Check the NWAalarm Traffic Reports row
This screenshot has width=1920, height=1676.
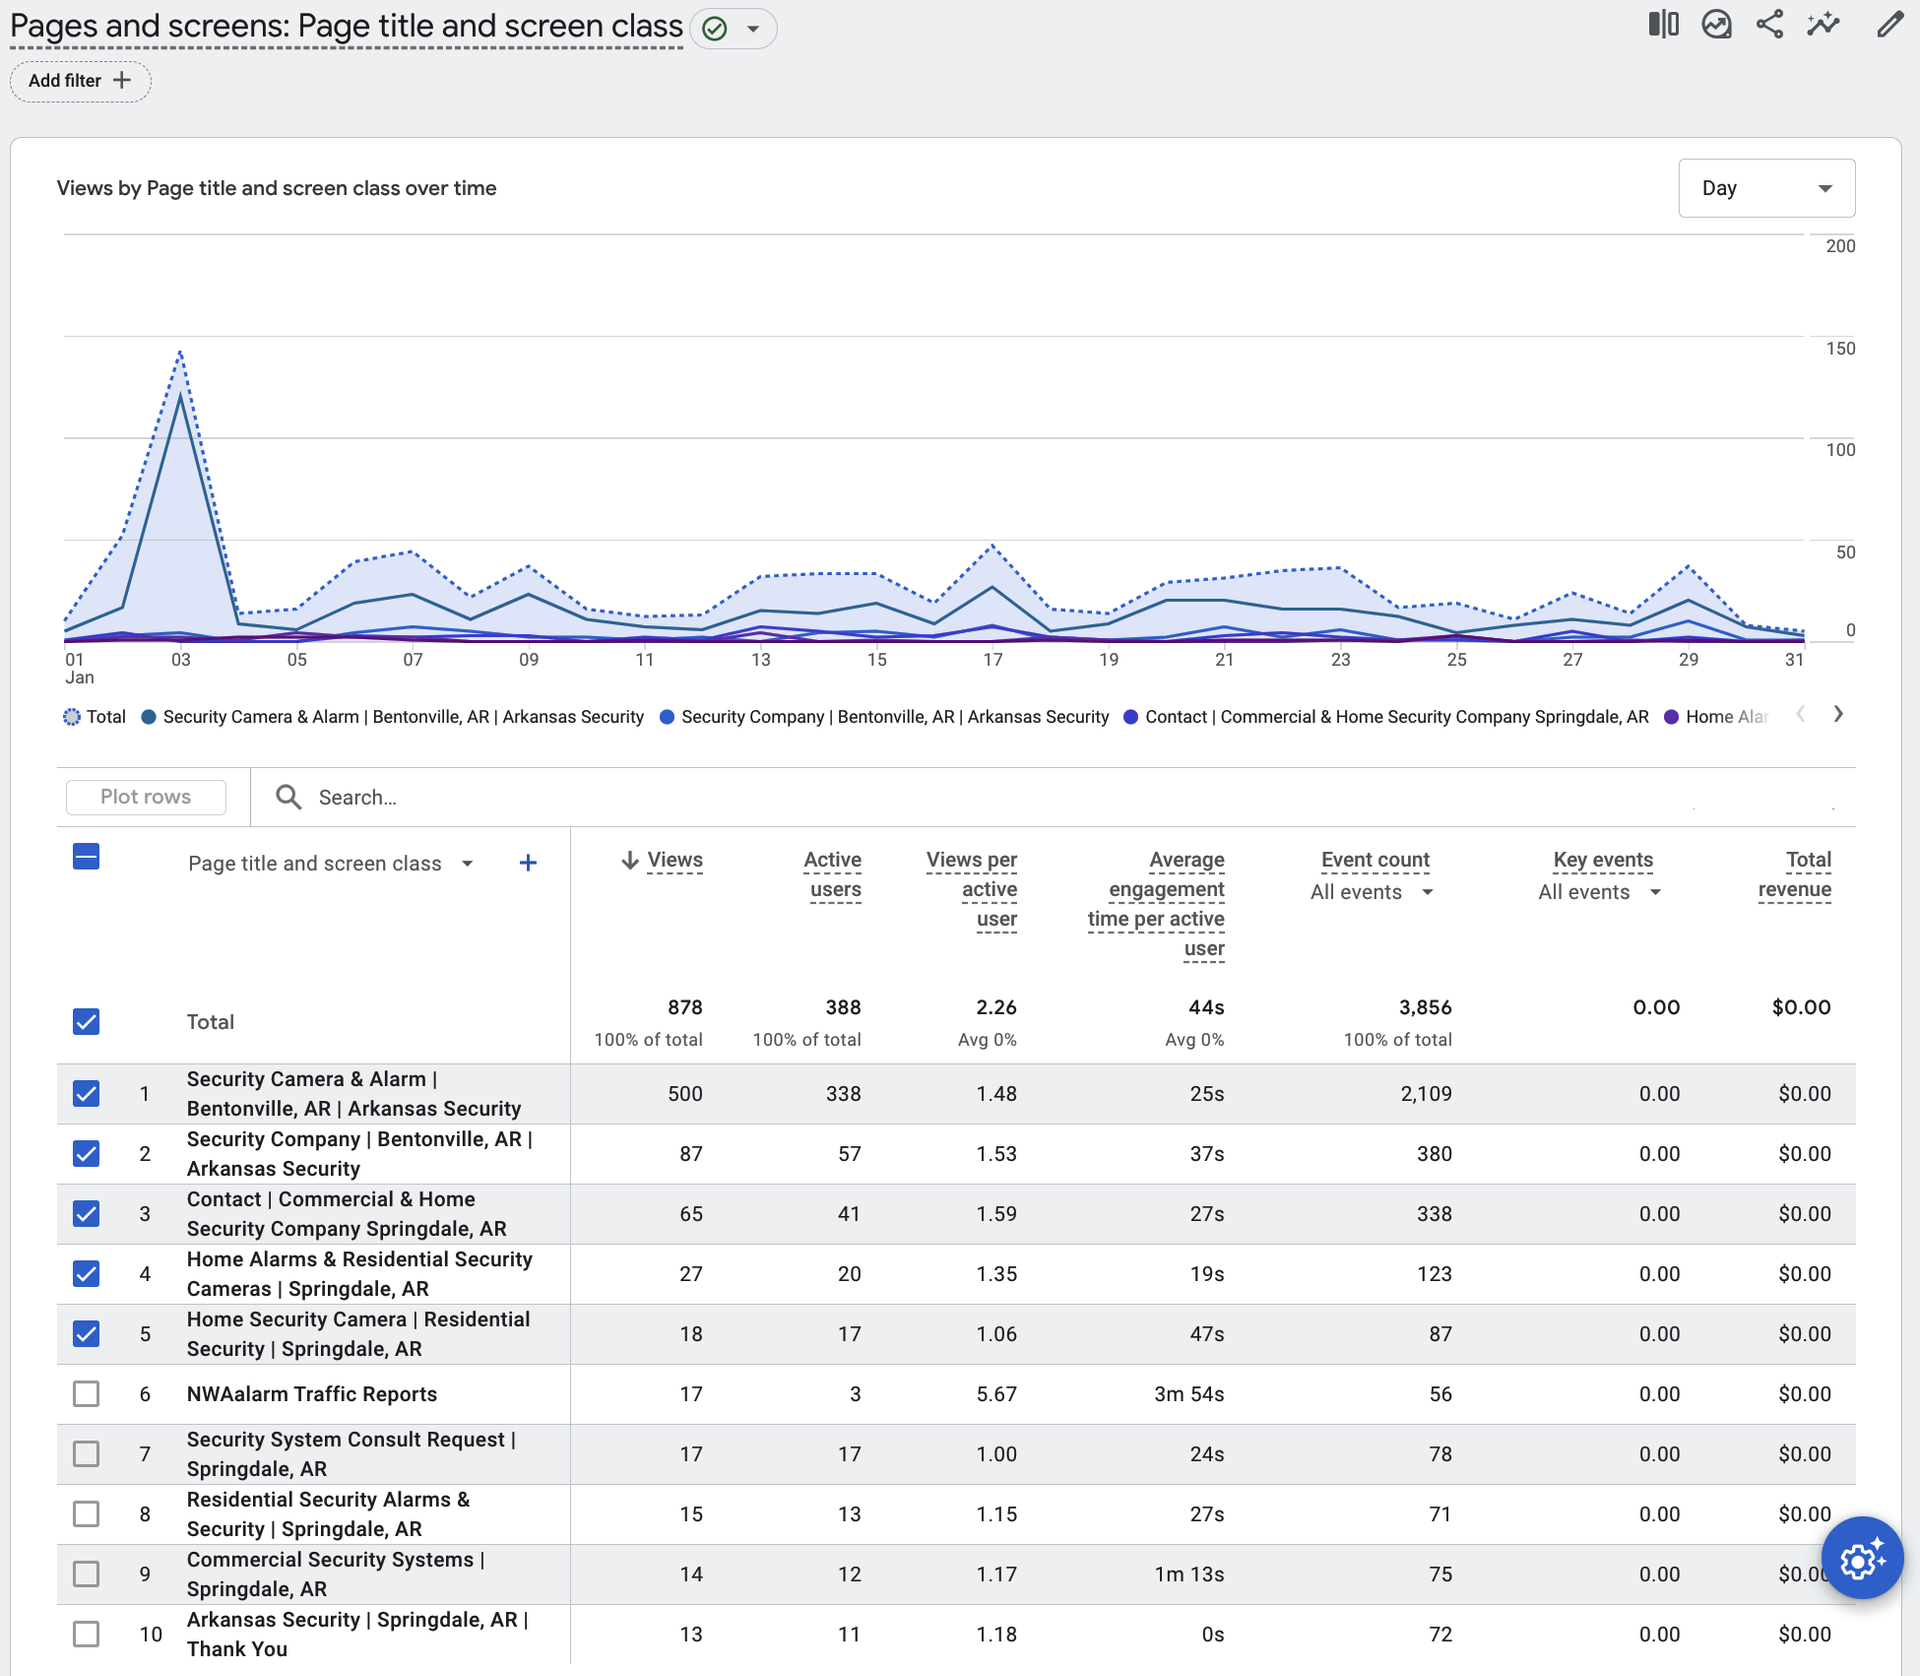pos(86,1394)
